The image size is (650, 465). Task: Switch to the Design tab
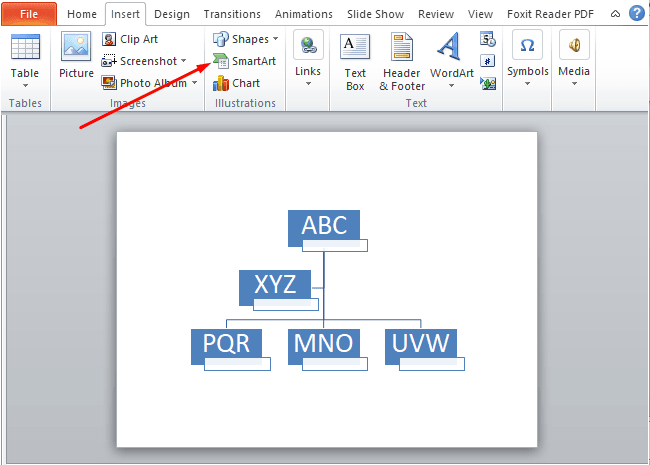click(x=172, y=14)
